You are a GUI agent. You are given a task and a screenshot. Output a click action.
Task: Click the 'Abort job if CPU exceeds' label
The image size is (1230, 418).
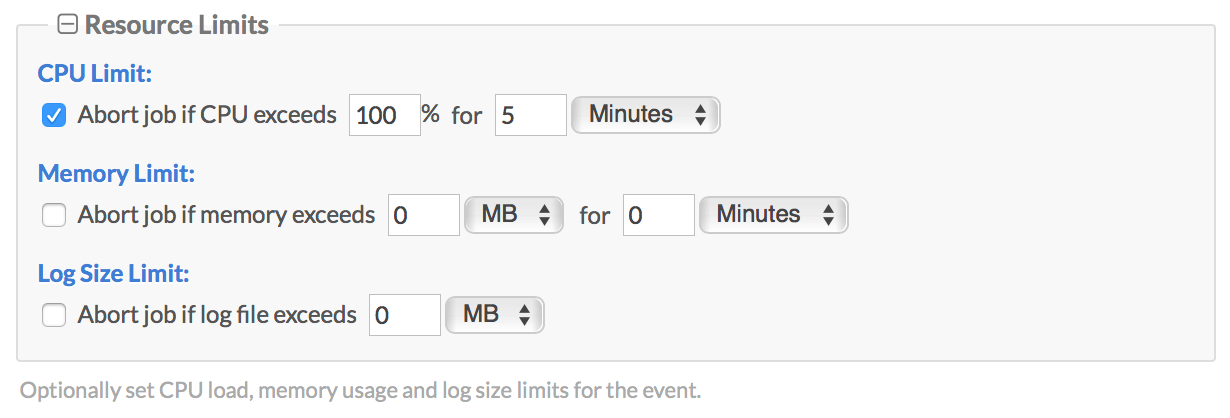pos(207,115)
